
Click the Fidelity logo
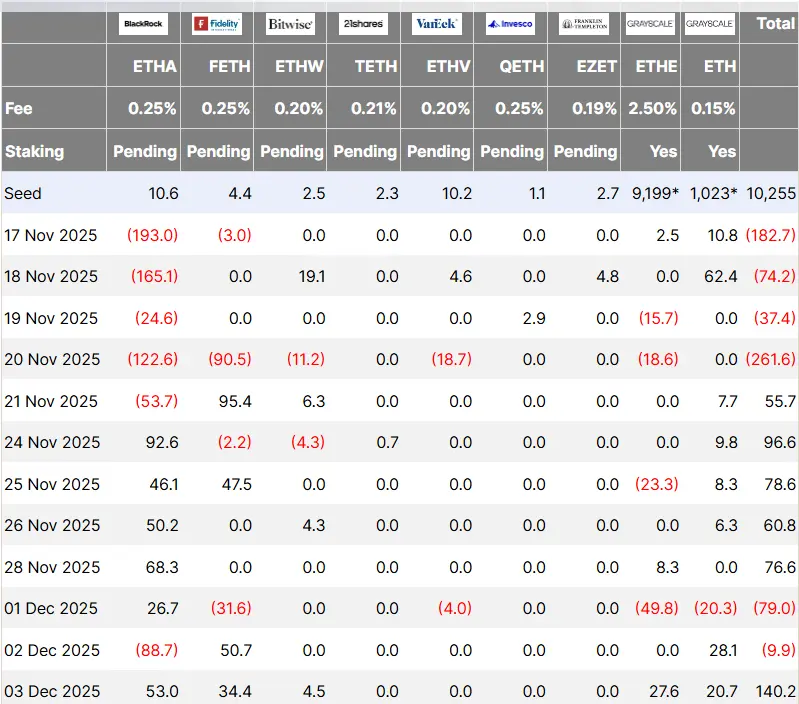[217, 24]
